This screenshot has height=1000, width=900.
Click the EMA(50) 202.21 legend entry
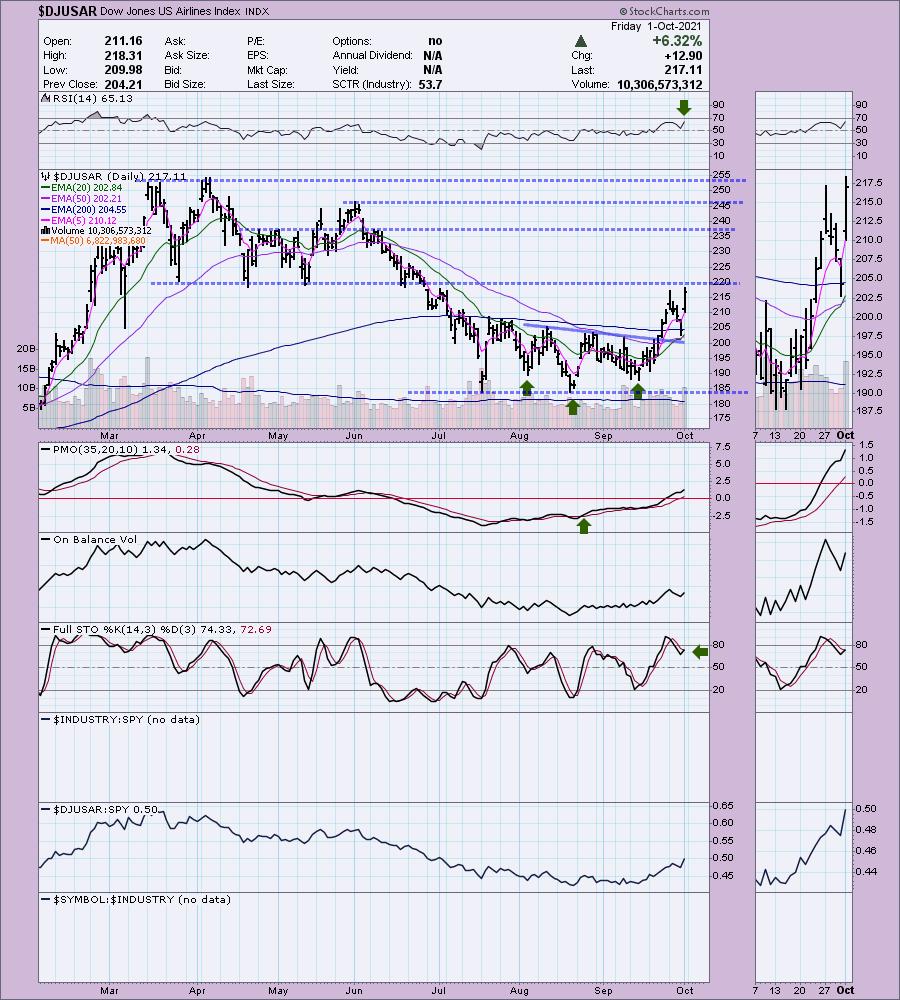87,199
